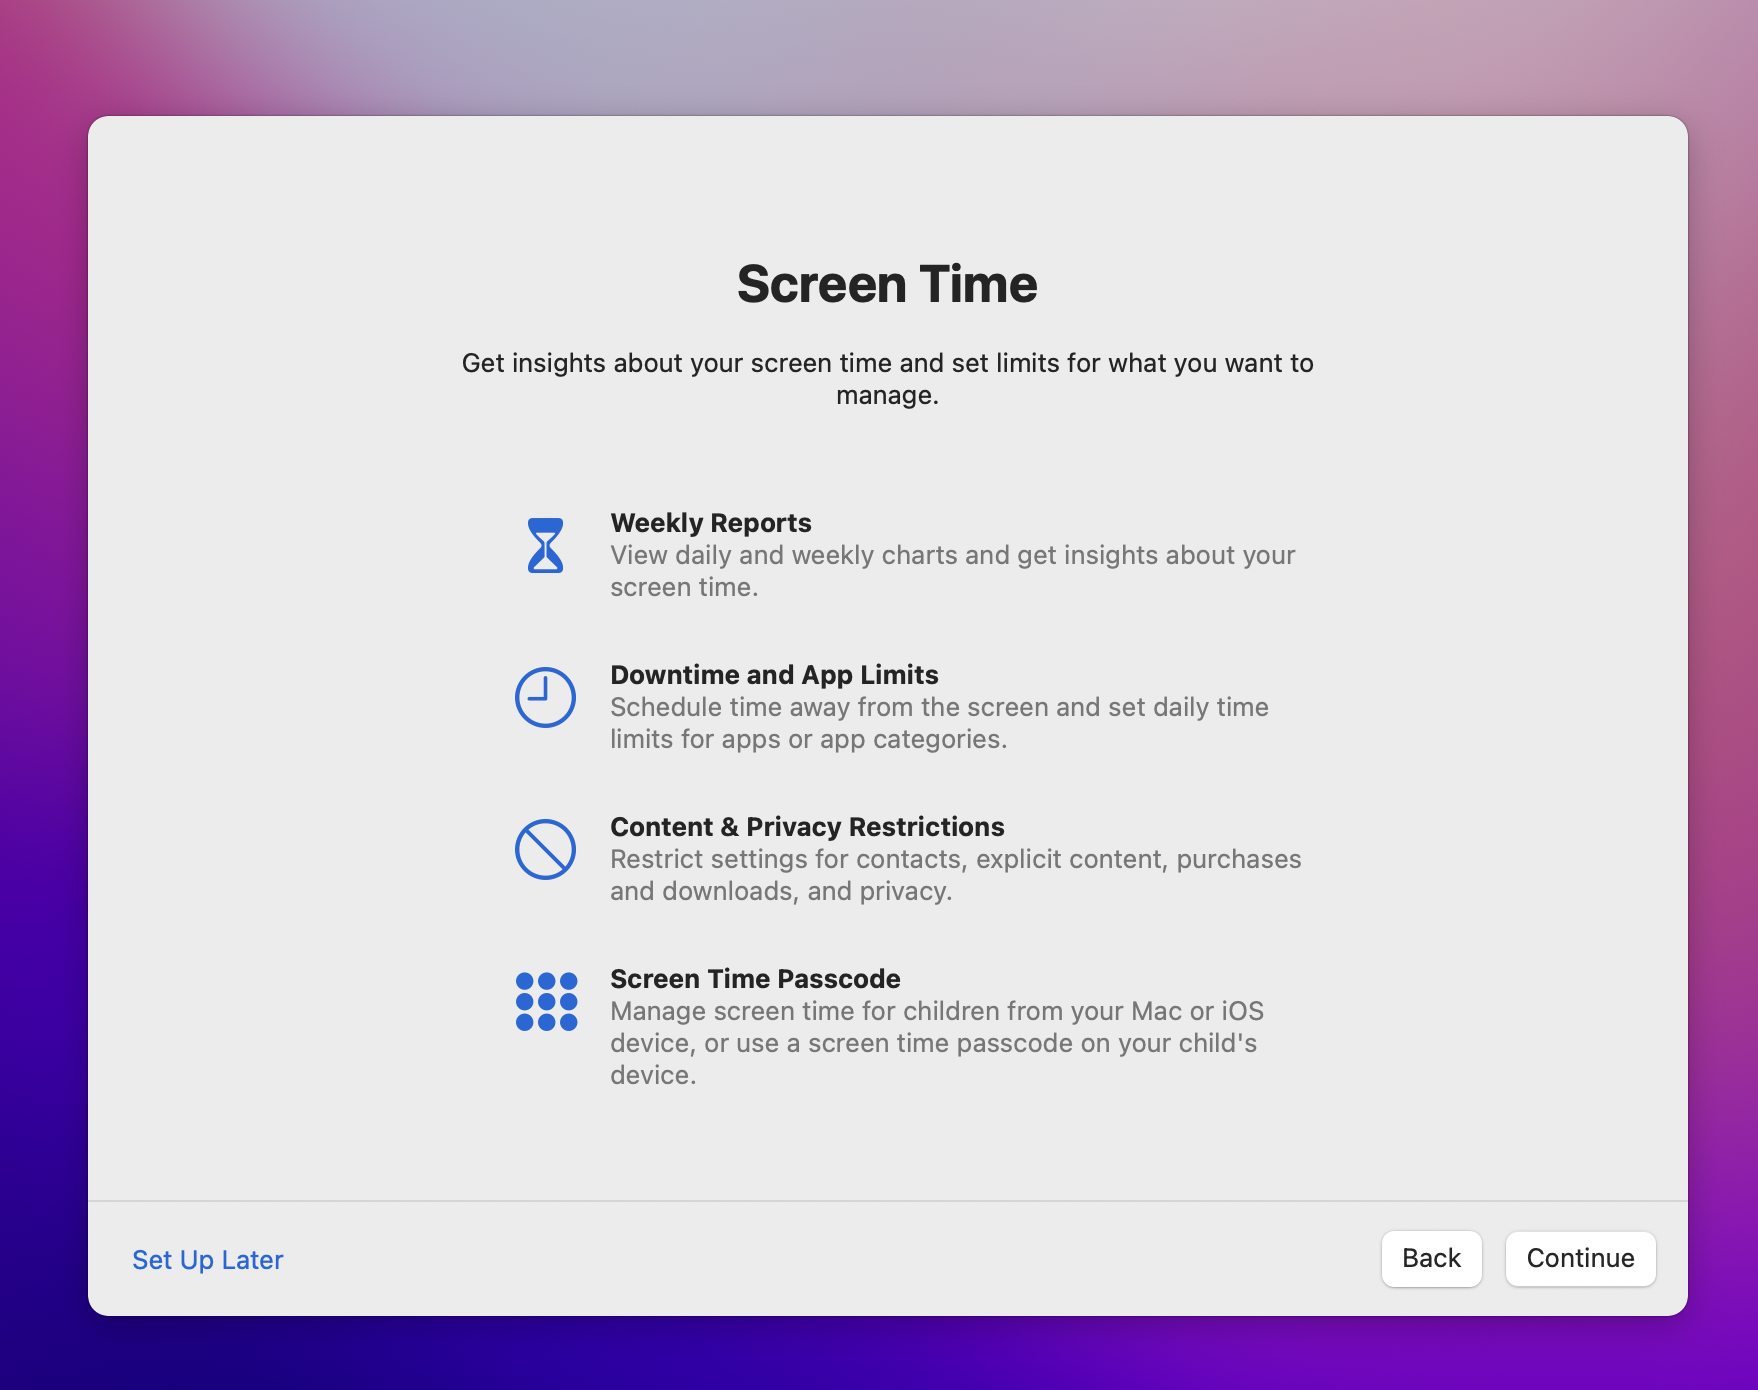Click the Screen Time Passcode heading

pos(755,979)
